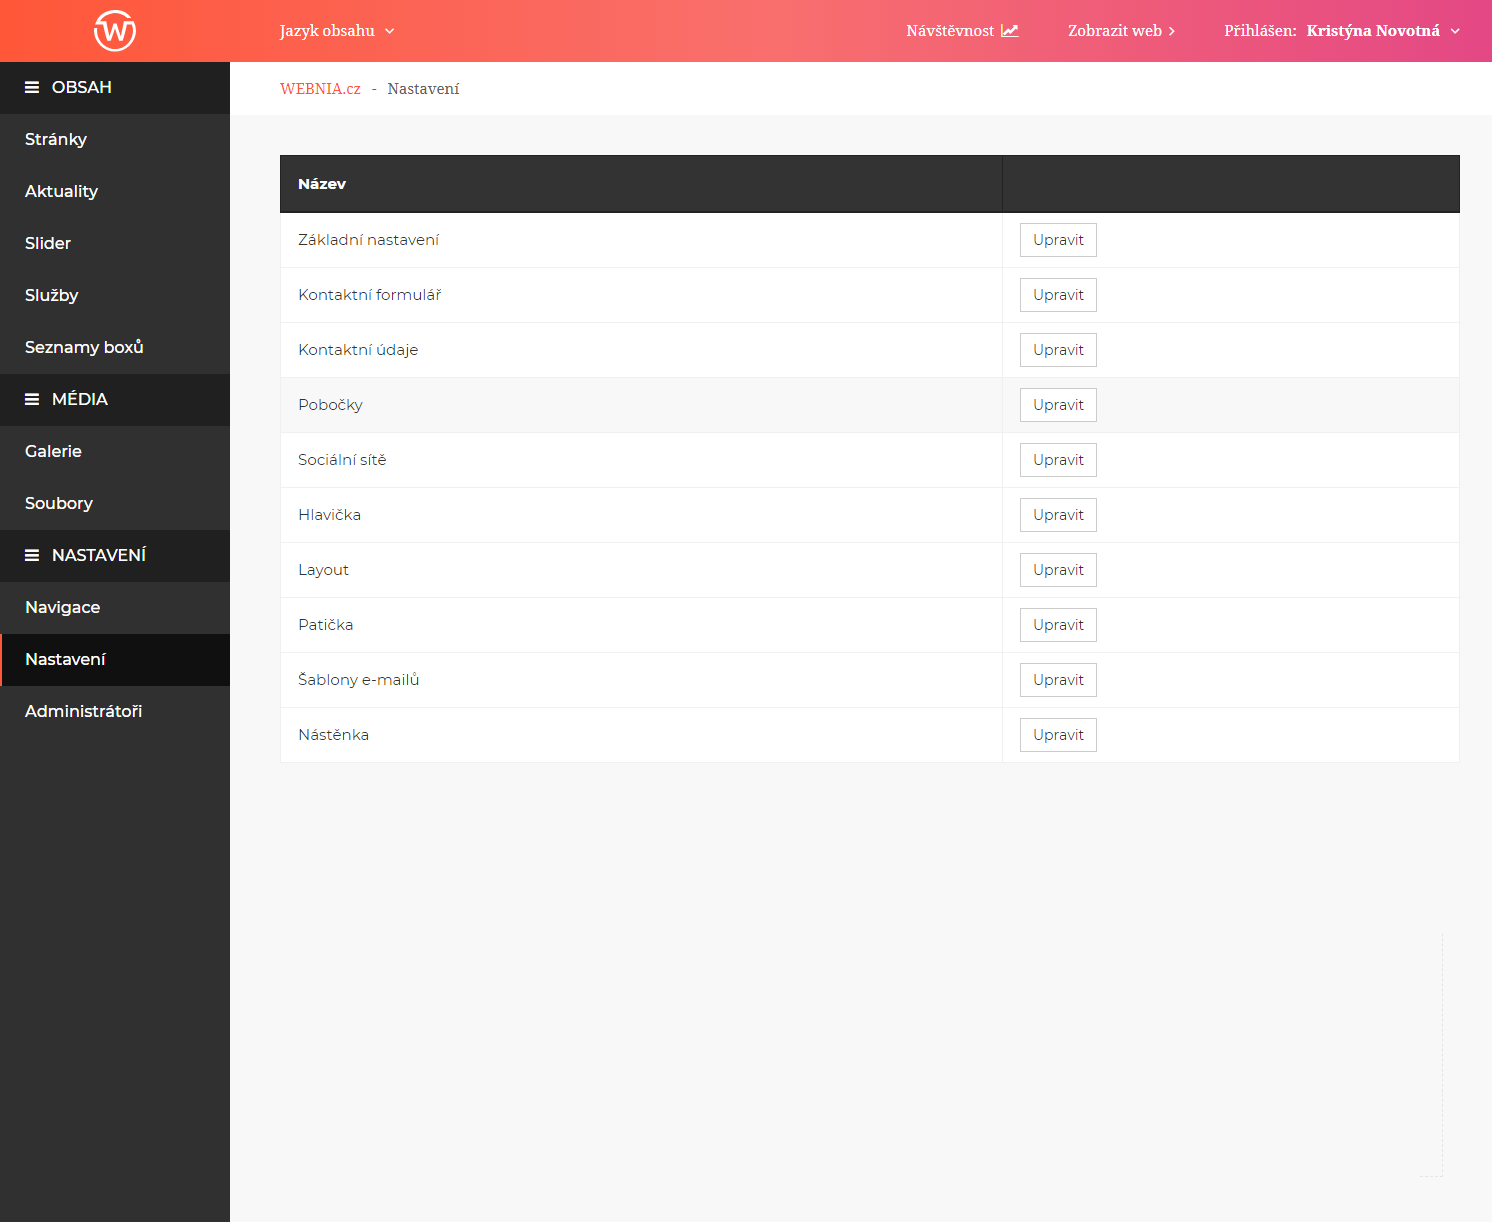1492x1222 pixels.
Task: Open Seznamy boxů sidebar item
Action: tap(115, 348)
